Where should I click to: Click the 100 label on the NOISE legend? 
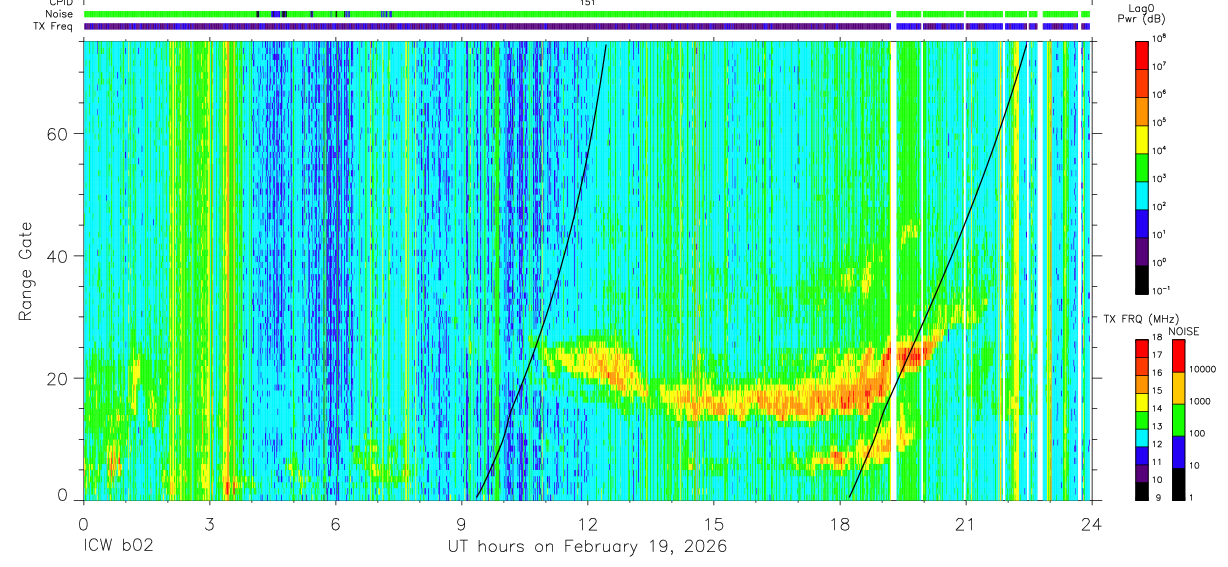coord(1197,433)
